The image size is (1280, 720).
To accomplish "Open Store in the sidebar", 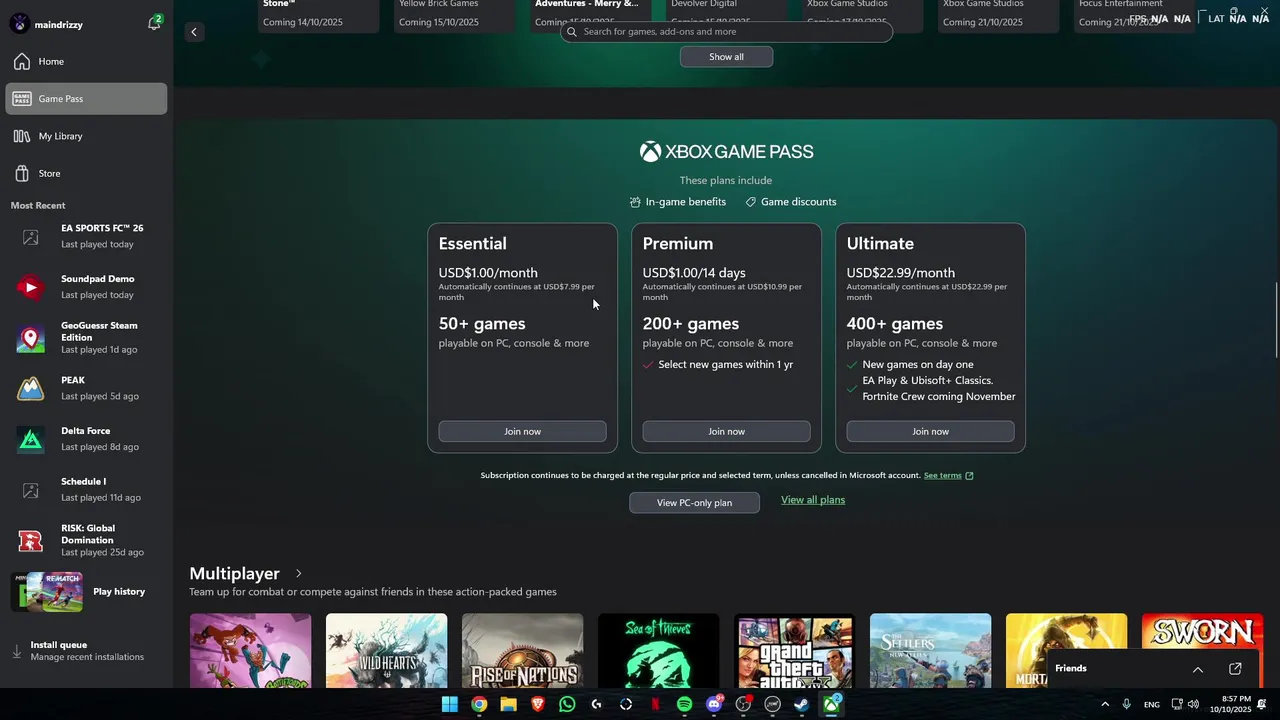I will point(86,173).
